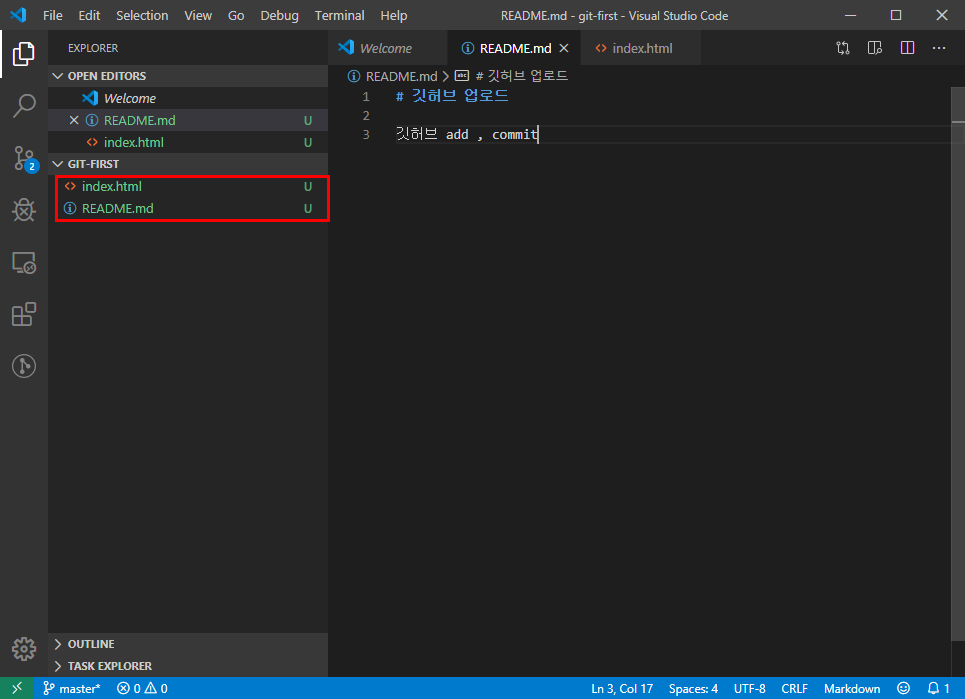The width and height of the screenshot is (965, 699).
Task: Select Welcome in Open Editors
Action: click(x=188, y=98)
